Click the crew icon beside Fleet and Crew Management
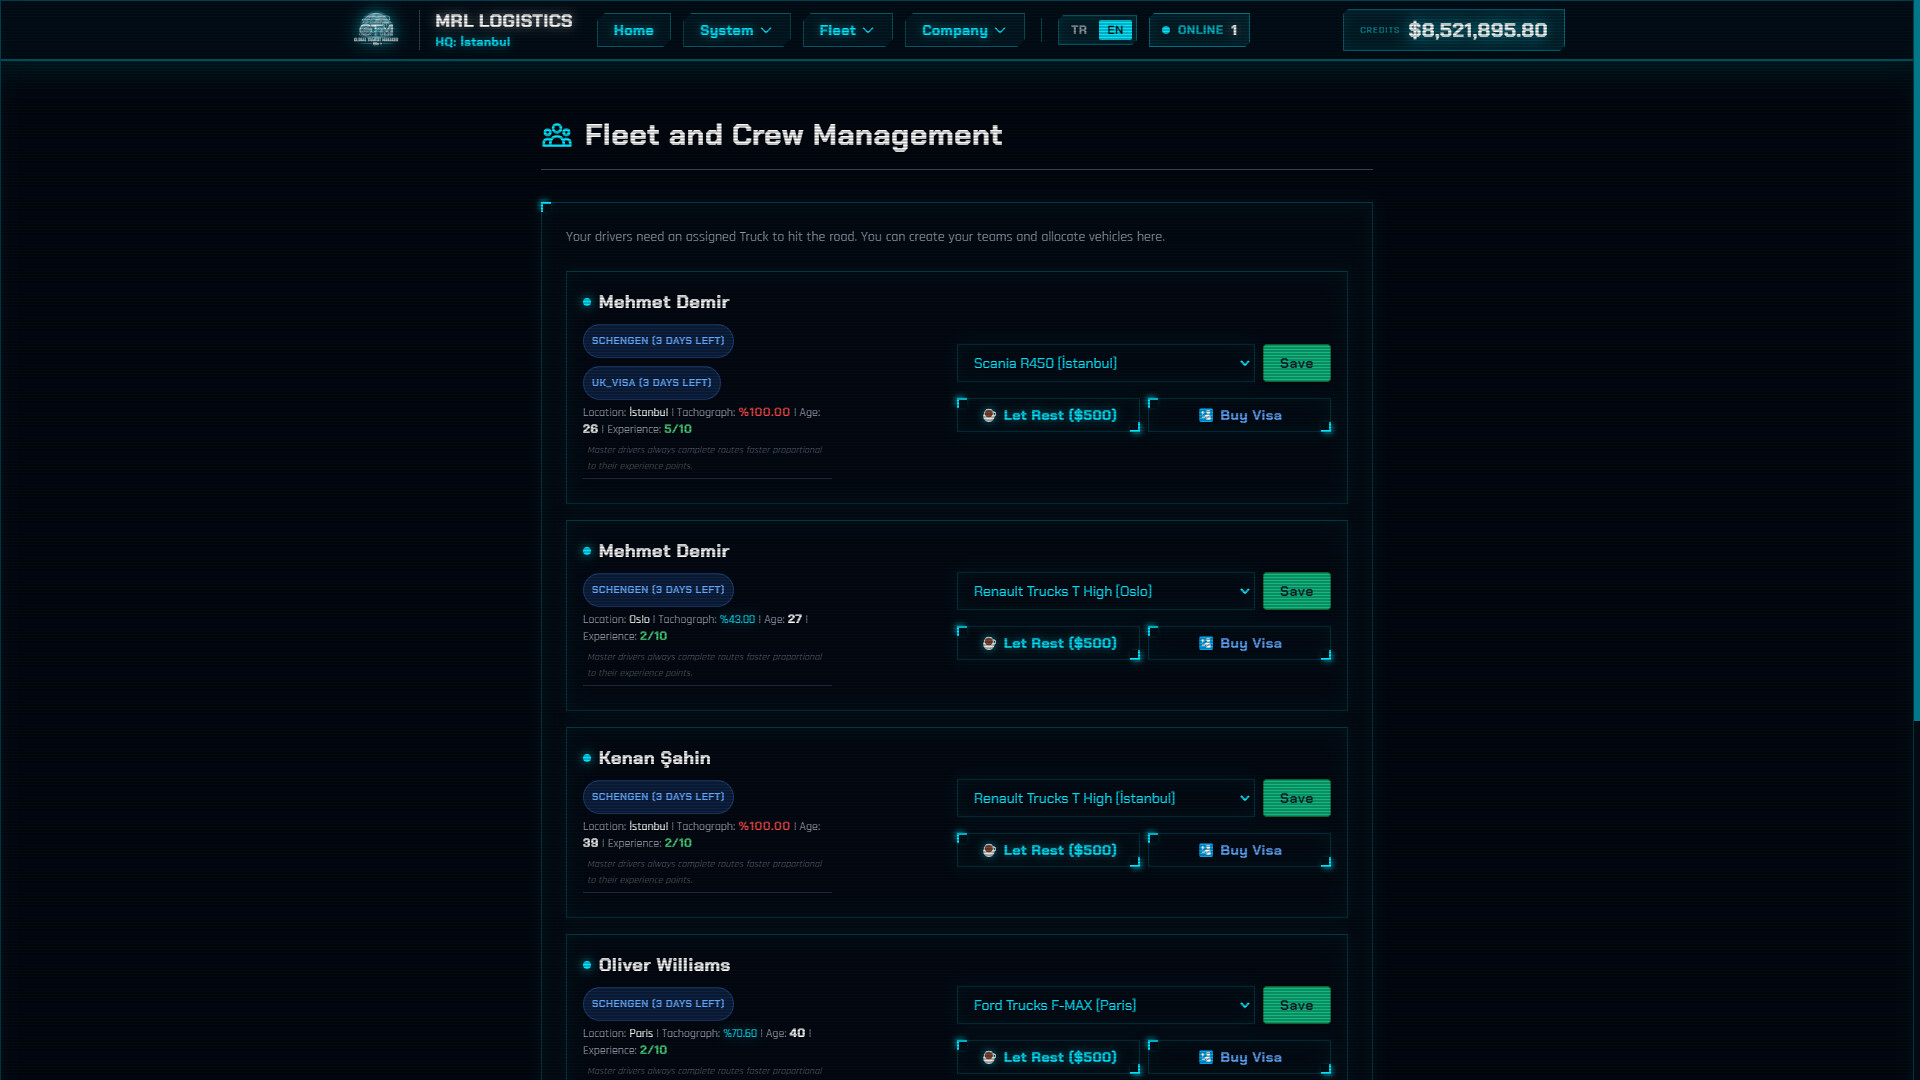This screenshot has height=1080, width=1920. point(557,135)
